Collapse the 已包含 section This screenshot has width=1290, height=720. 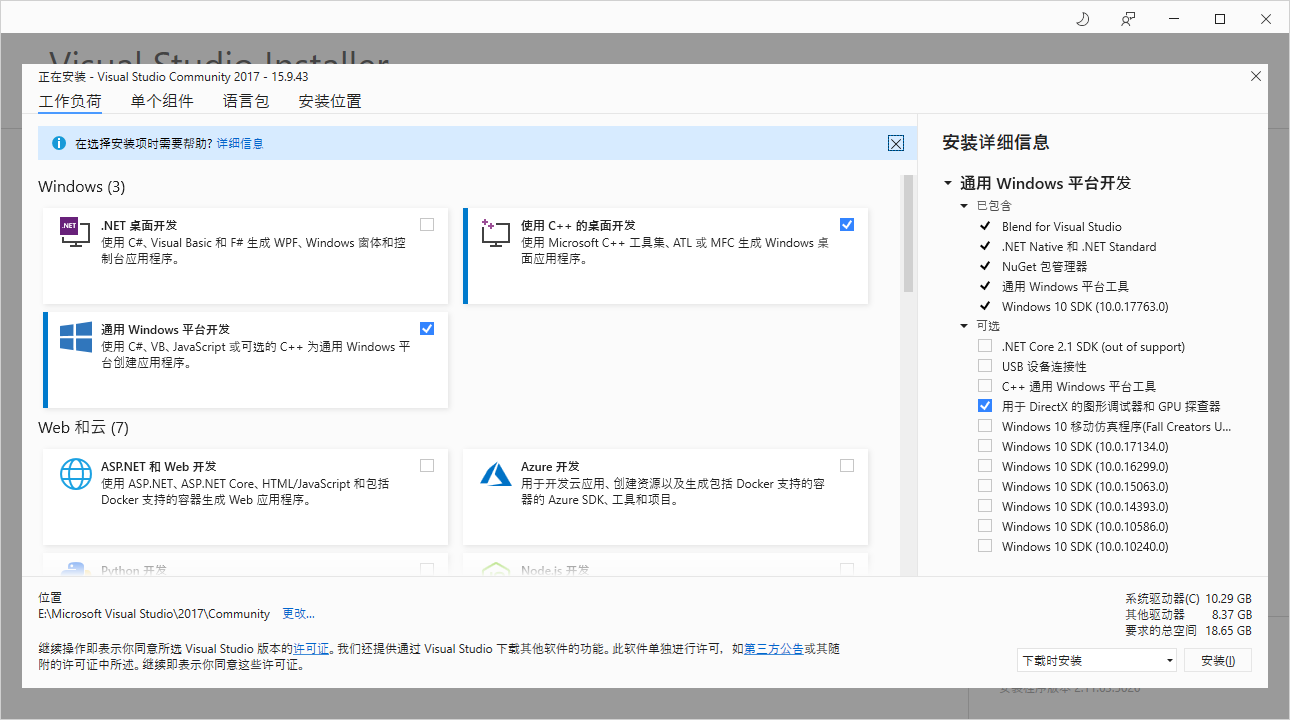pyautogui.click(x=965, y=206)
